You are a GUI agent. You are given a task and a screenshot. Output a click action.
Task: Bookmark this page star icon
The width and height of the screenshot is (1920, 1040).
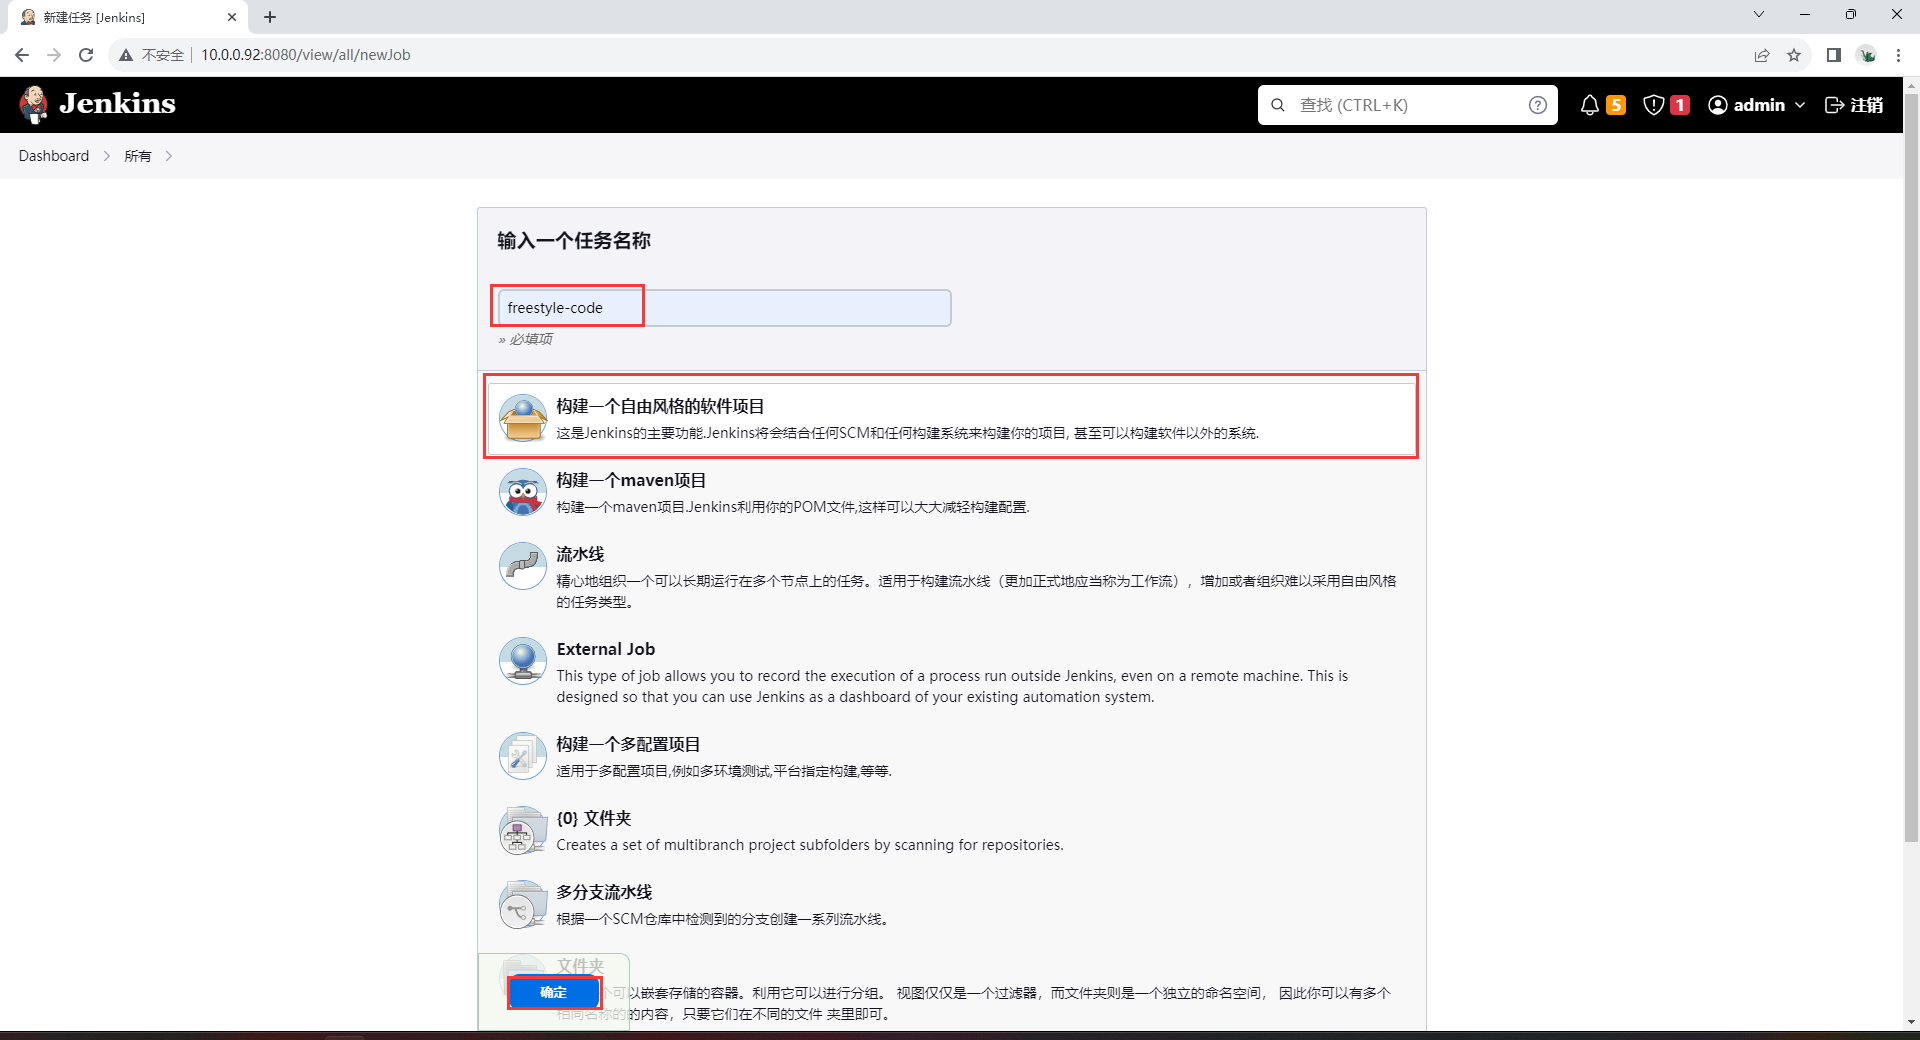[1794, 55]
